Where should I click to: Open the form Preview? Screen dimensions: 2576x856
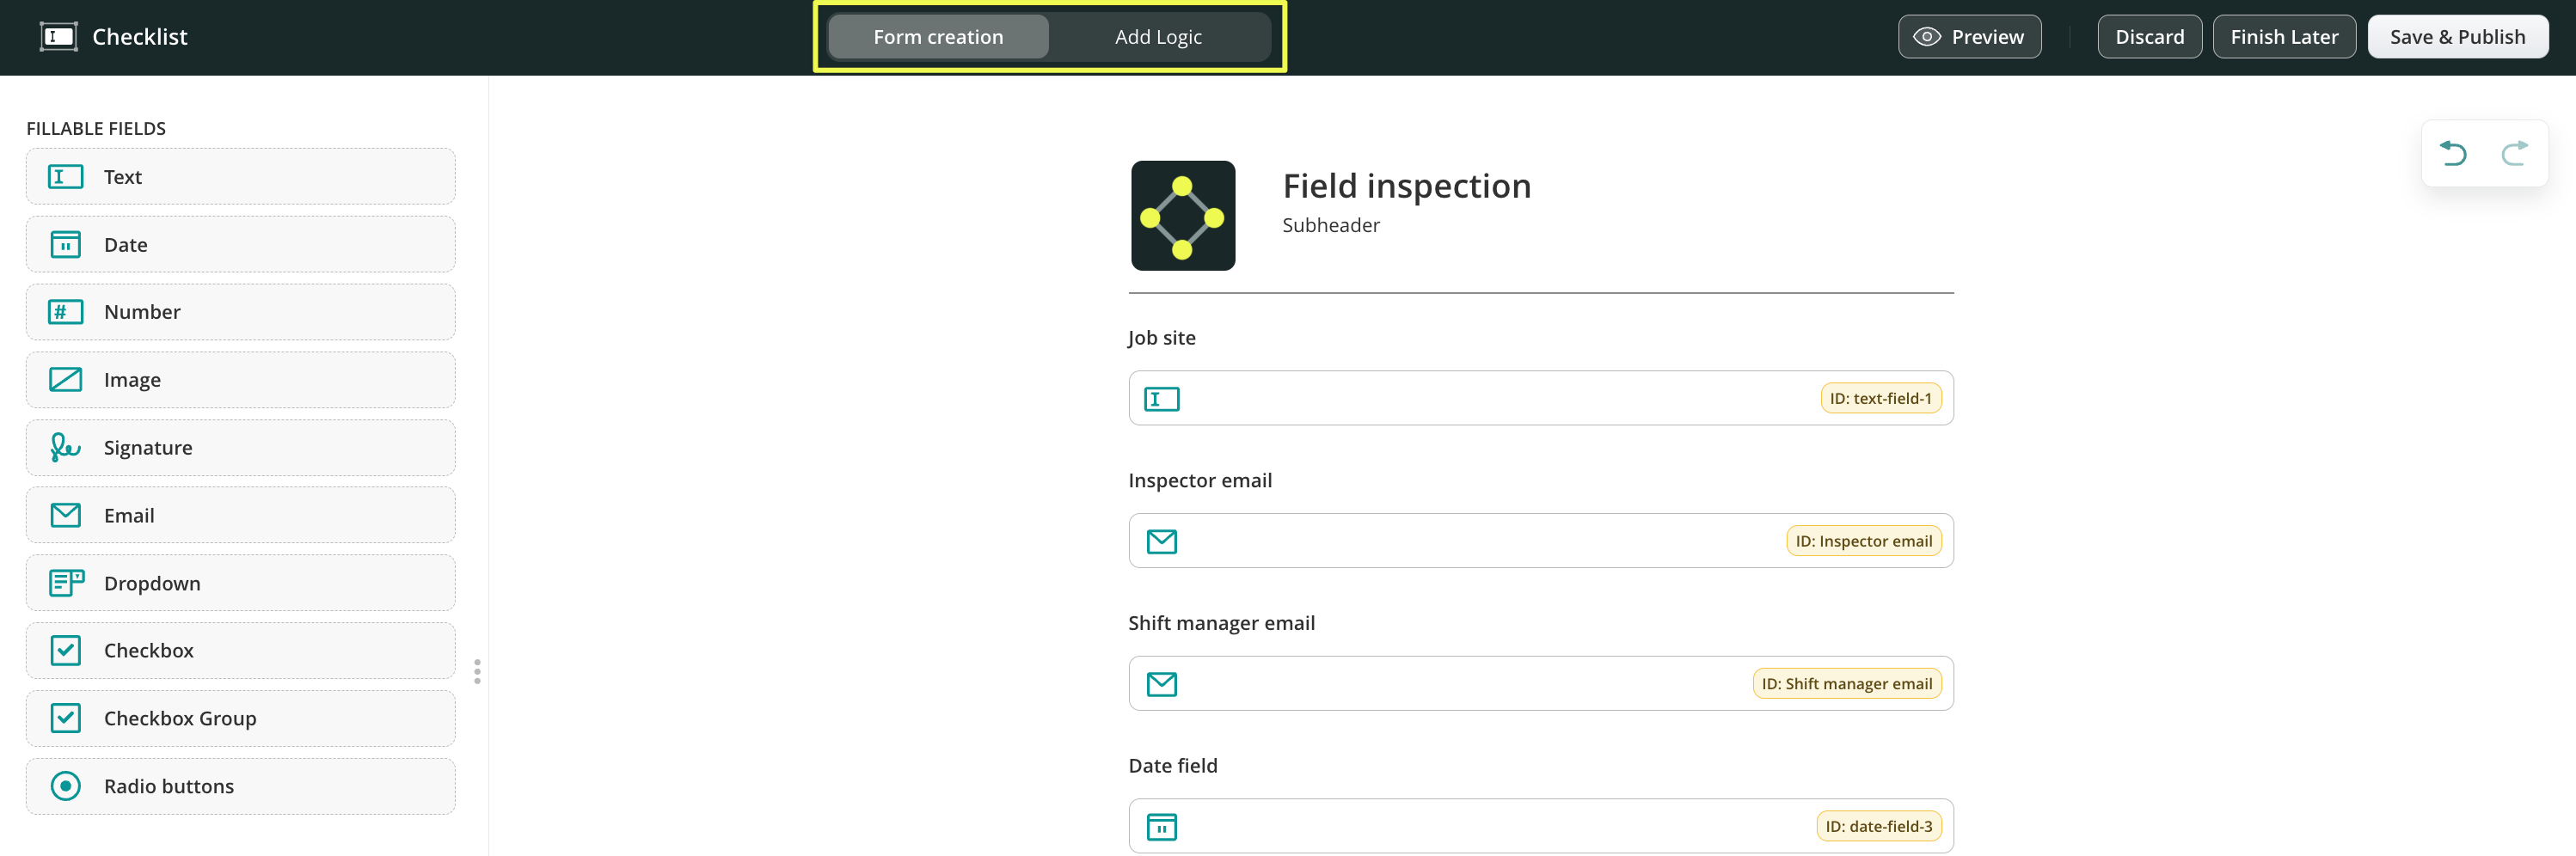click(1968, 37)
